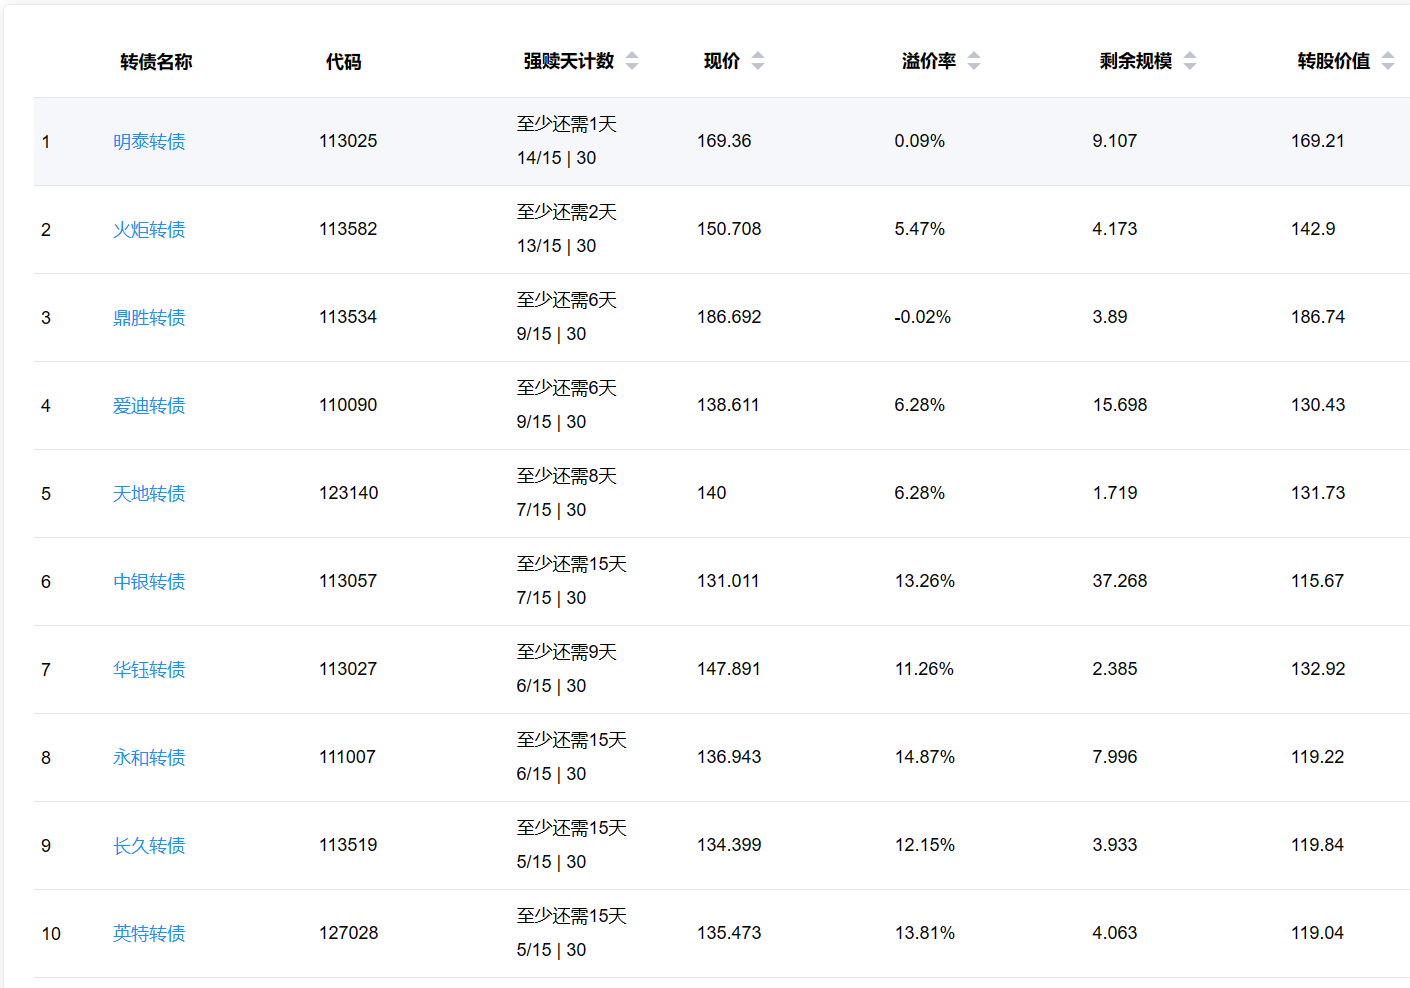Viewport: 1410px width, 988px height.
Task: Select bond code 113025 cell
Action: click(348, 141)
